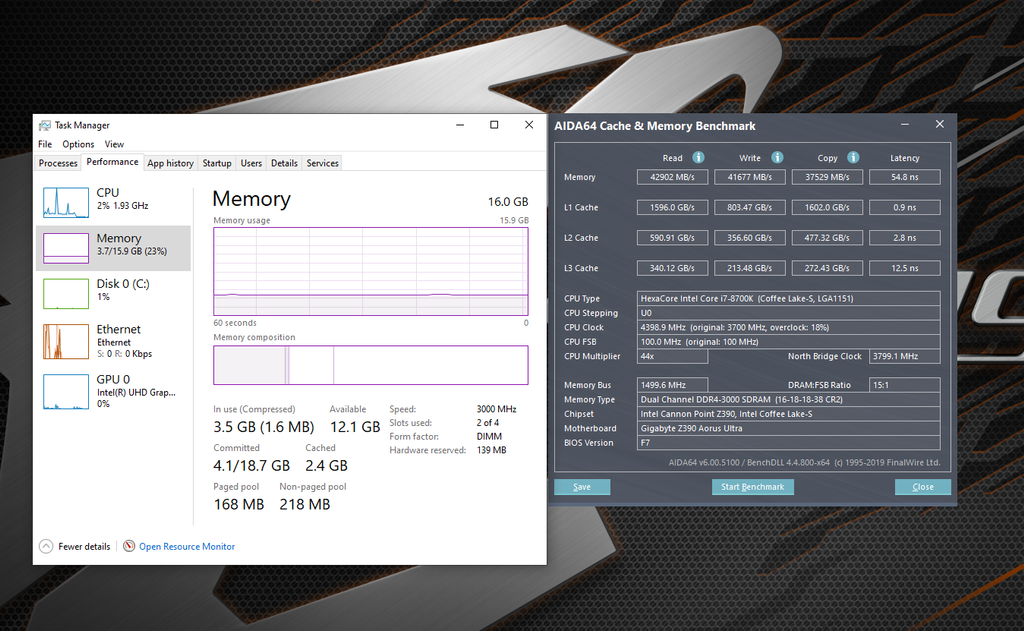Switch to the Performance tab
This screenshot has height=631, width=1024.
click(x=112, y=162)
